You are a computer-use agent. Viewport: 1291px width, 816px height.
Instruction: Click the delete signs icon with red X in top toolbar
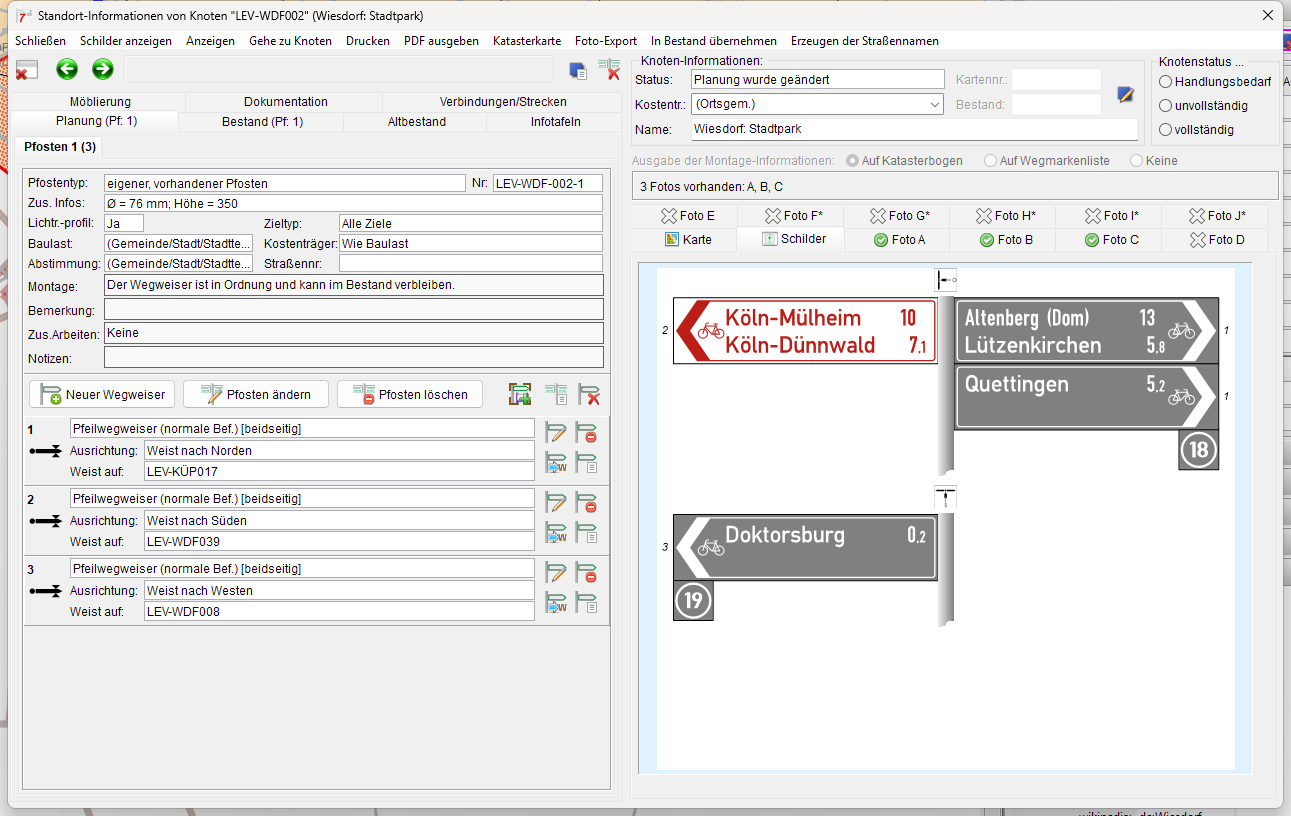coord(609,69)
